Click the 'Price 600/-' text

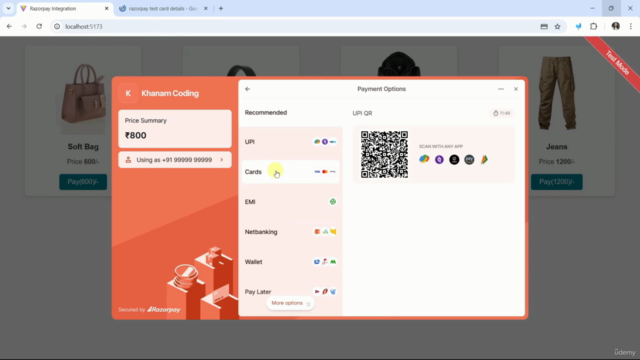(83, 162)
